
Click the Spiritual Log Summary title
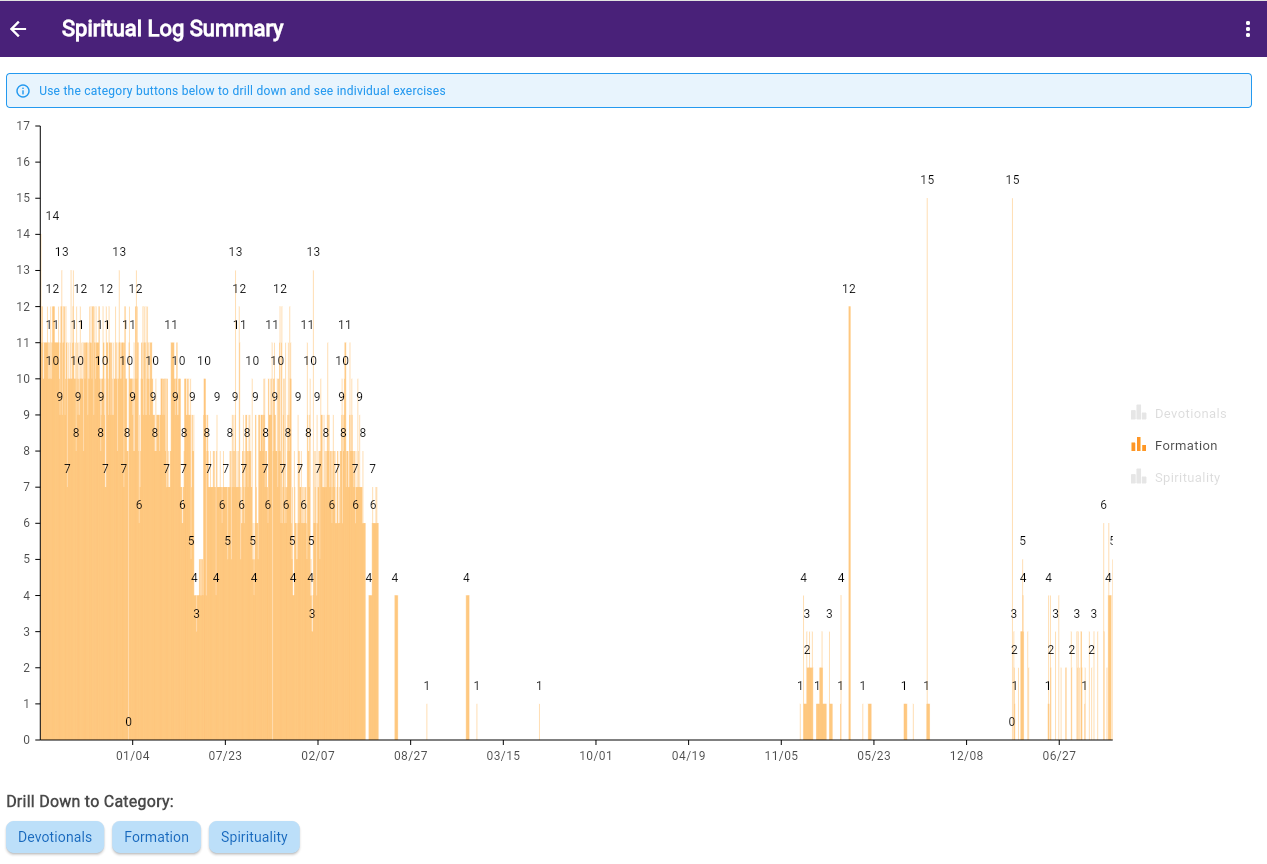[172, 29]
